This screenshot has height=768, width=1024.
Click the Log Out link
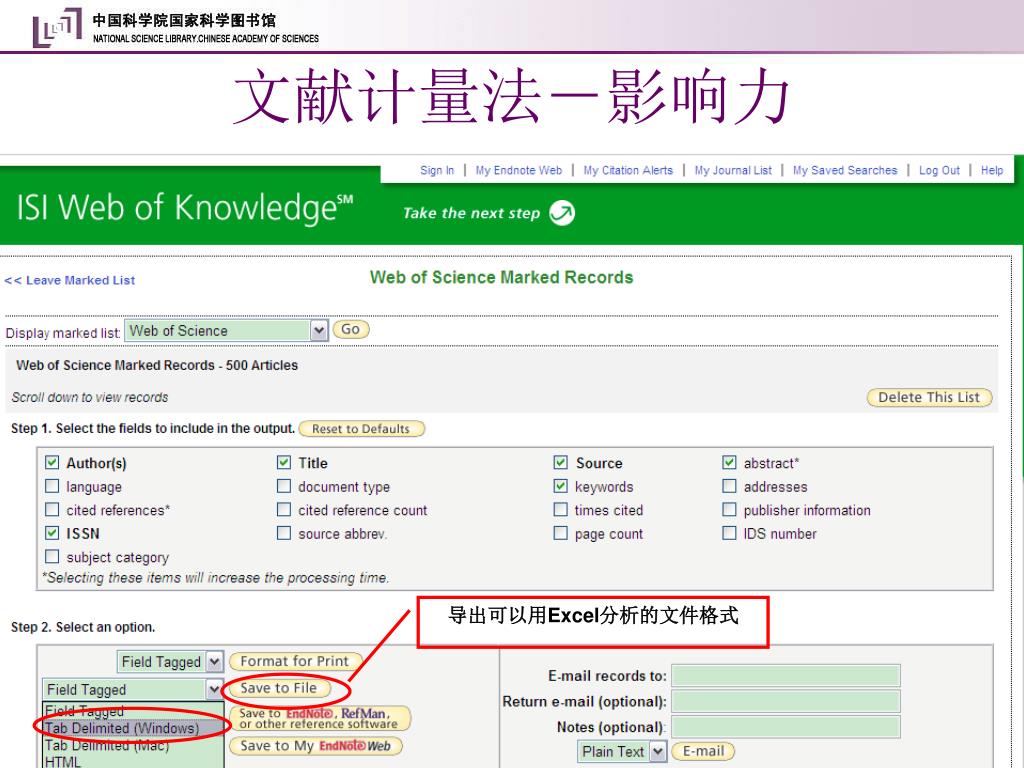pos(939,170)
